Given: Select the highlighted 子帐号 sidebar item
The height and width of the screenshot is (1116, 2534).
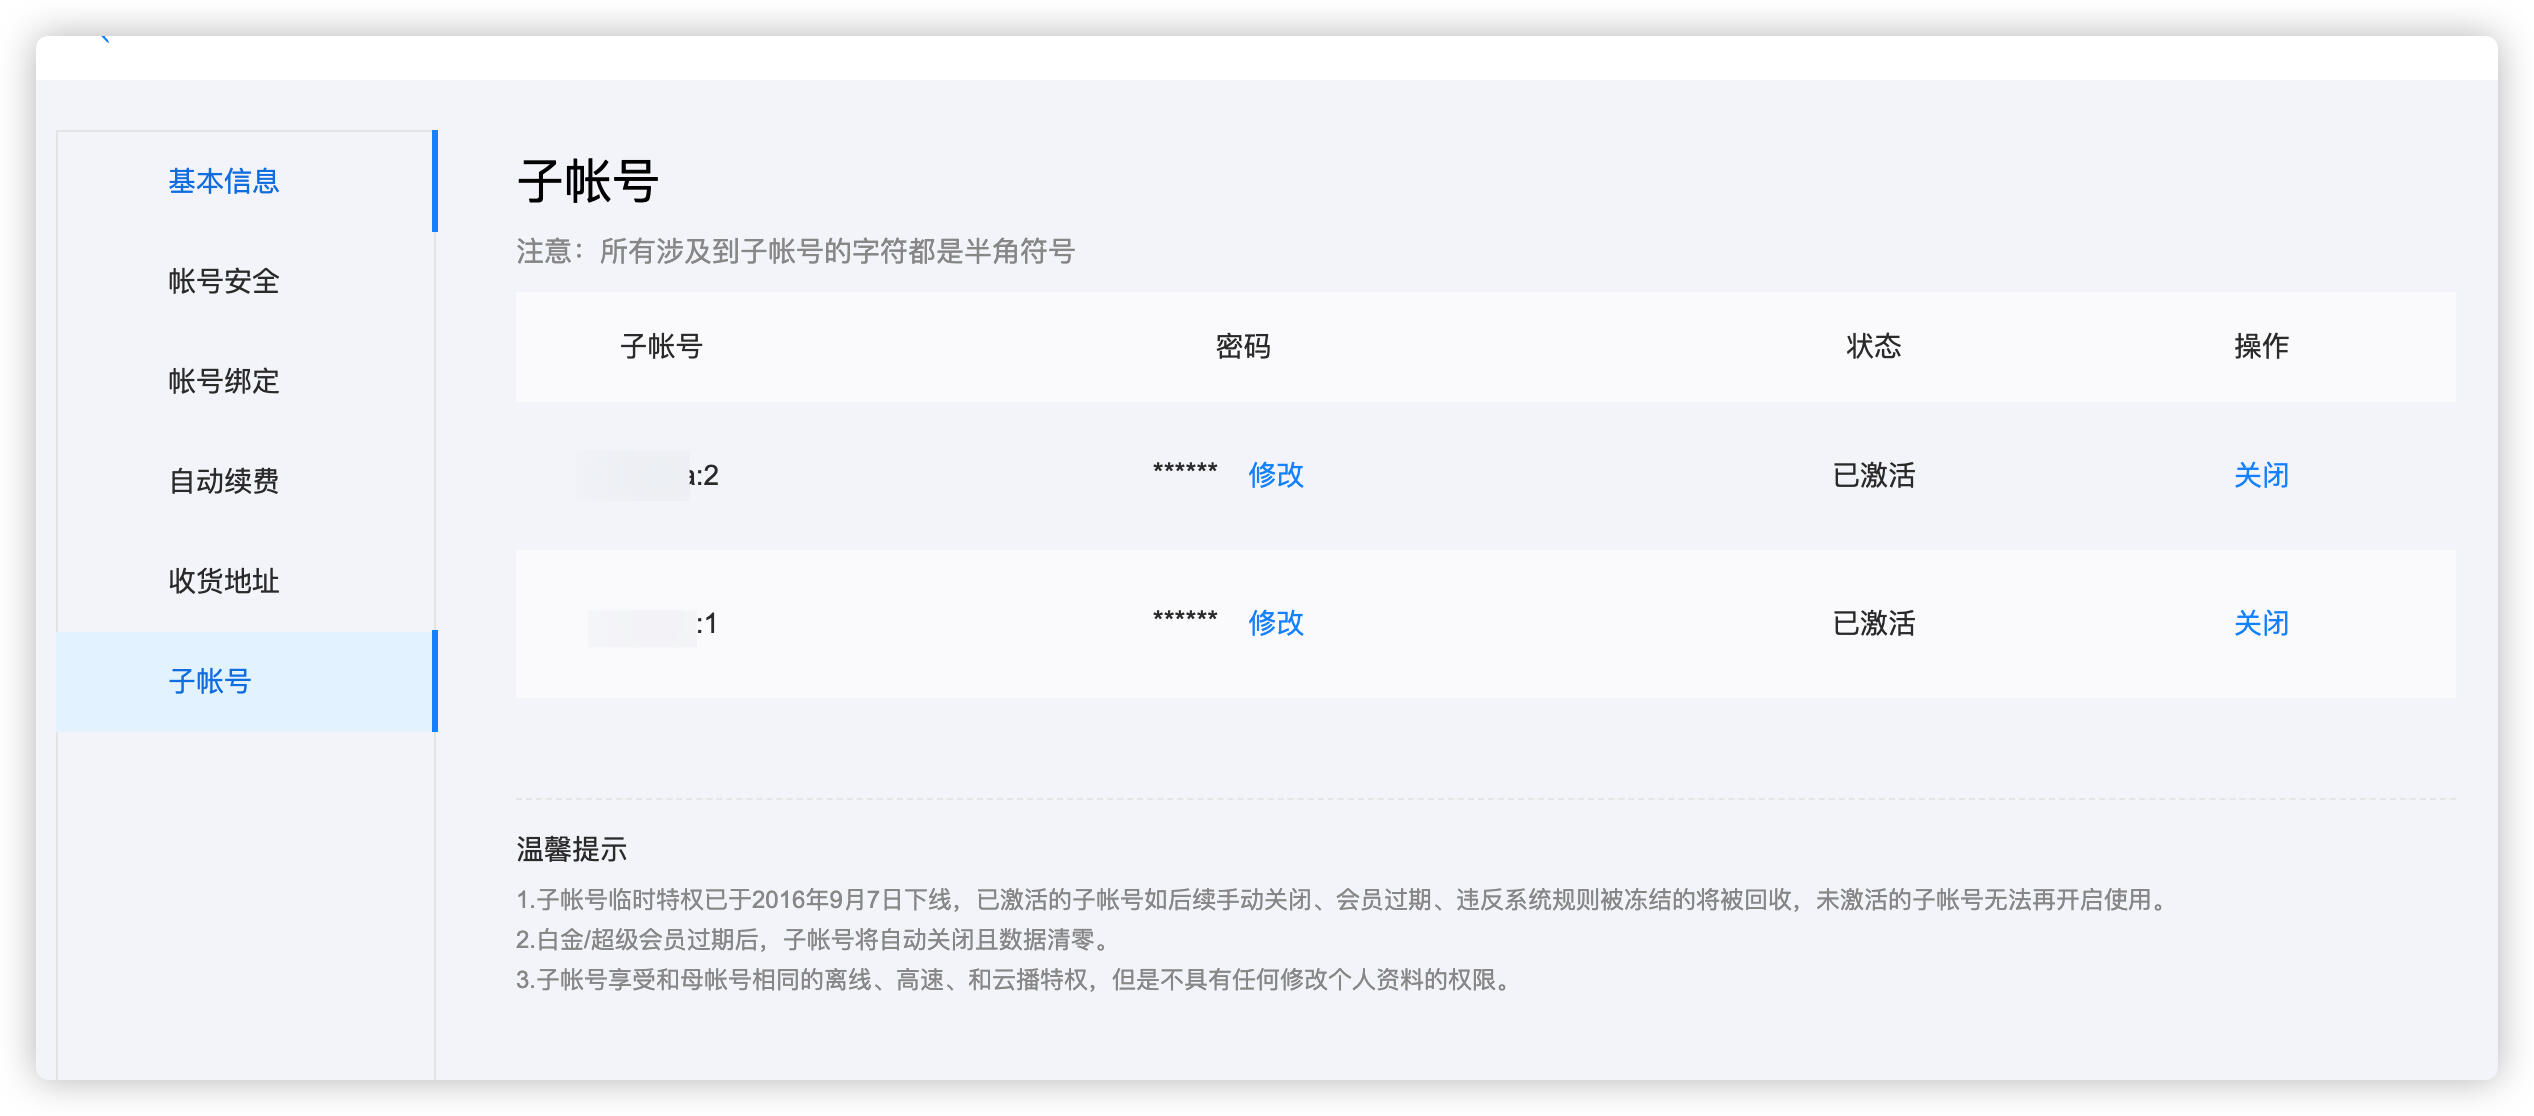Looking at the screenshot, I should tap(210, 681).
